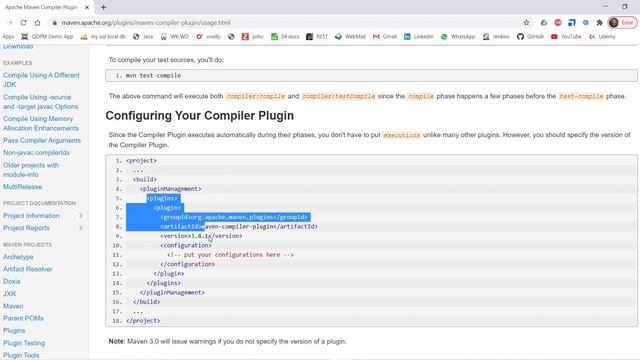Open the Project Information sidebar link

pyautogui.click(x=31, y=216)
